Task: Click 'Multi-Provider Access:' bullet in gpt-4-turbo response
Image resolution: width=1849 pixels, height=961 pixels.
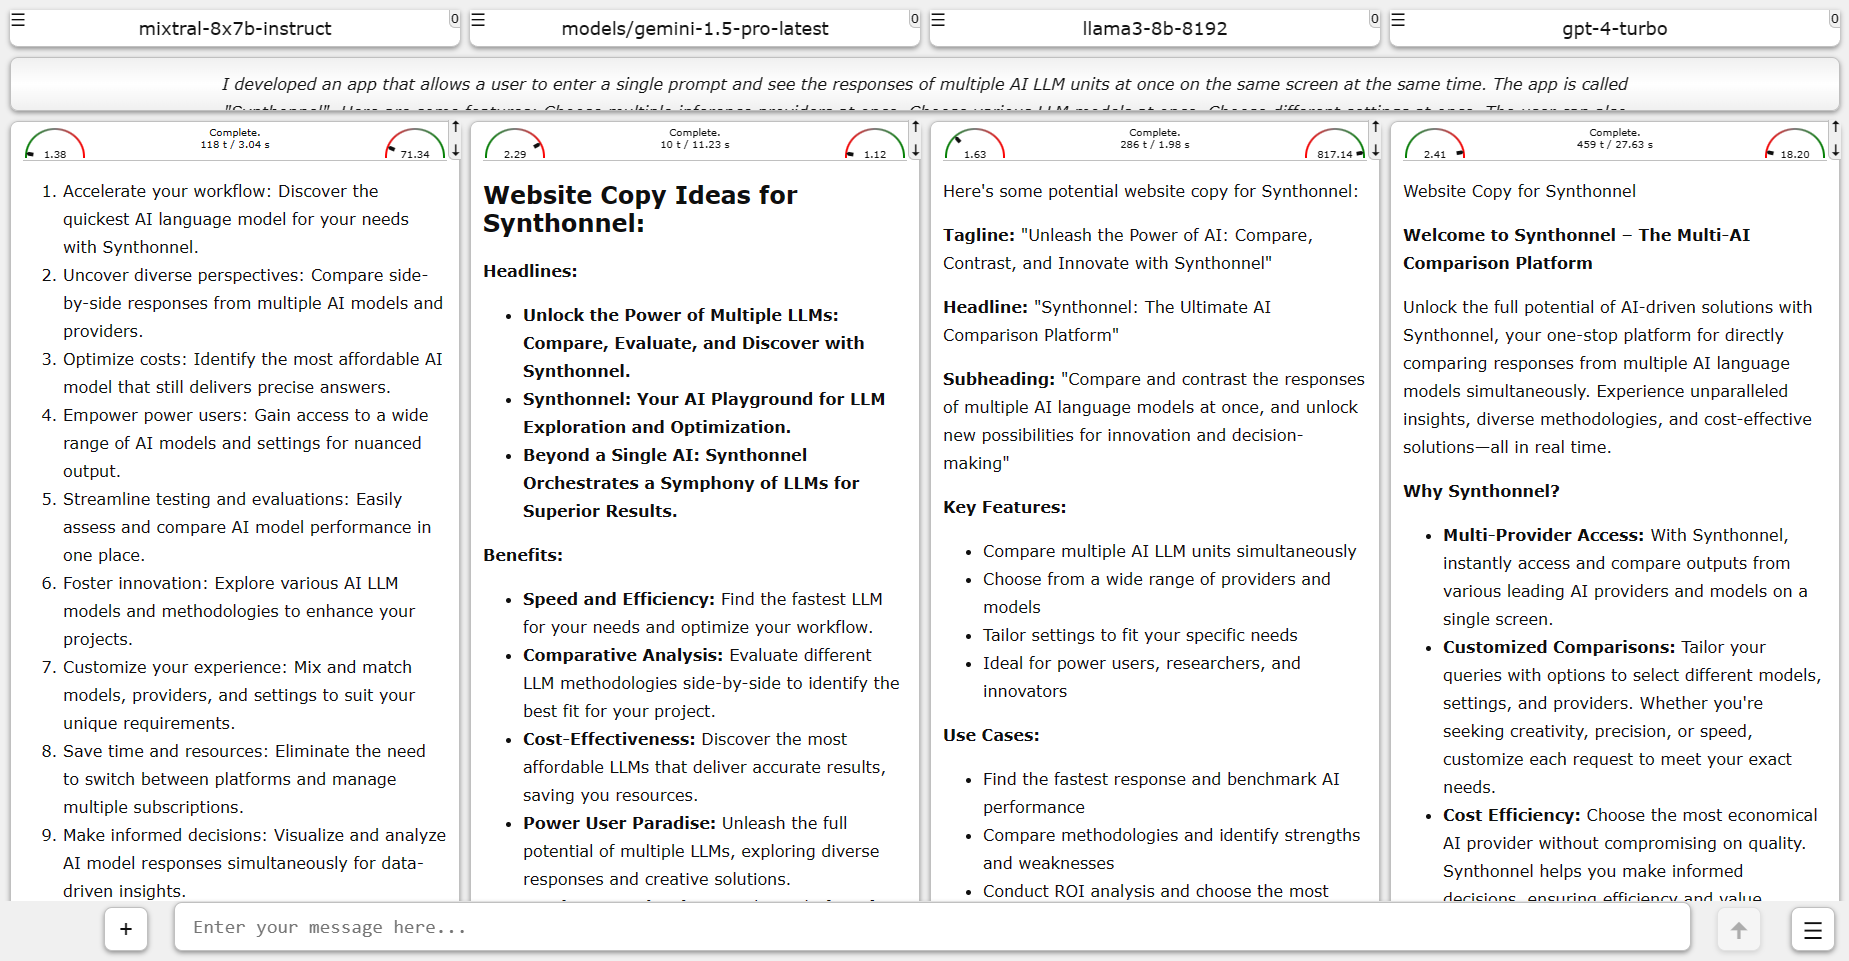Action: click(1543, 535)
